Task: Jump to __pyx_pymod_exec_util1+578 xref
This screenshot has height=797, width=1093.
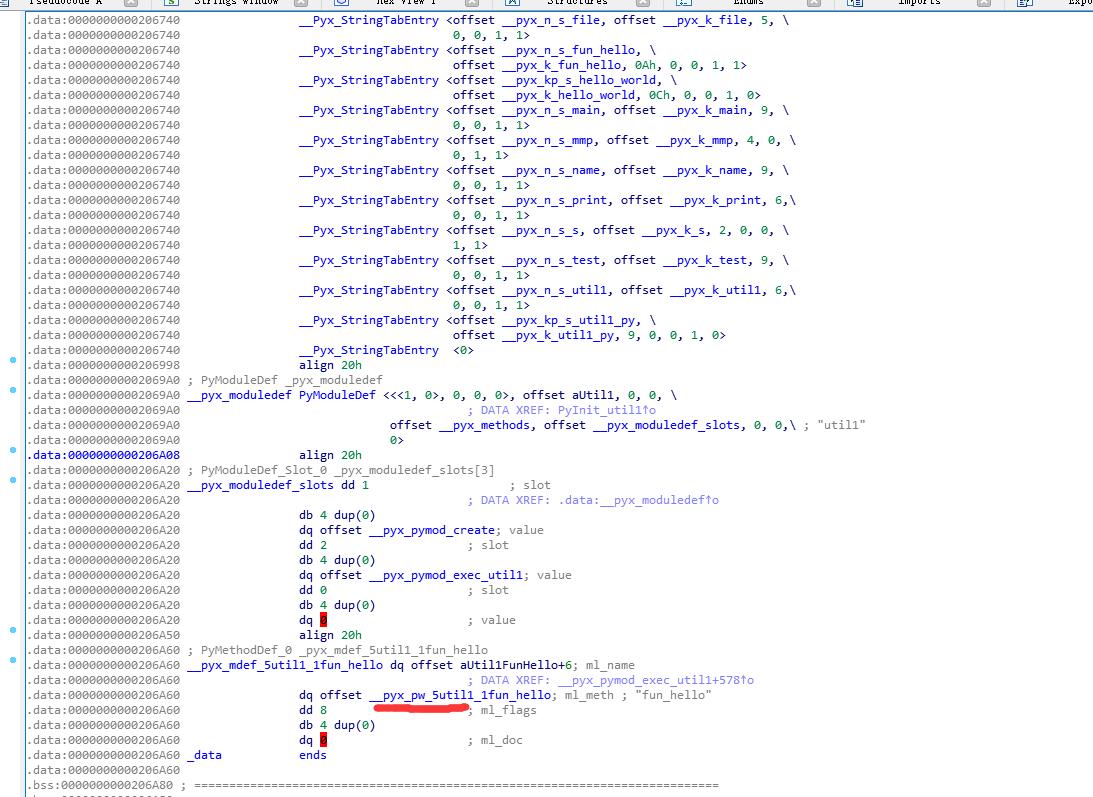Action: pyautogui.click(x=655, y=680)
